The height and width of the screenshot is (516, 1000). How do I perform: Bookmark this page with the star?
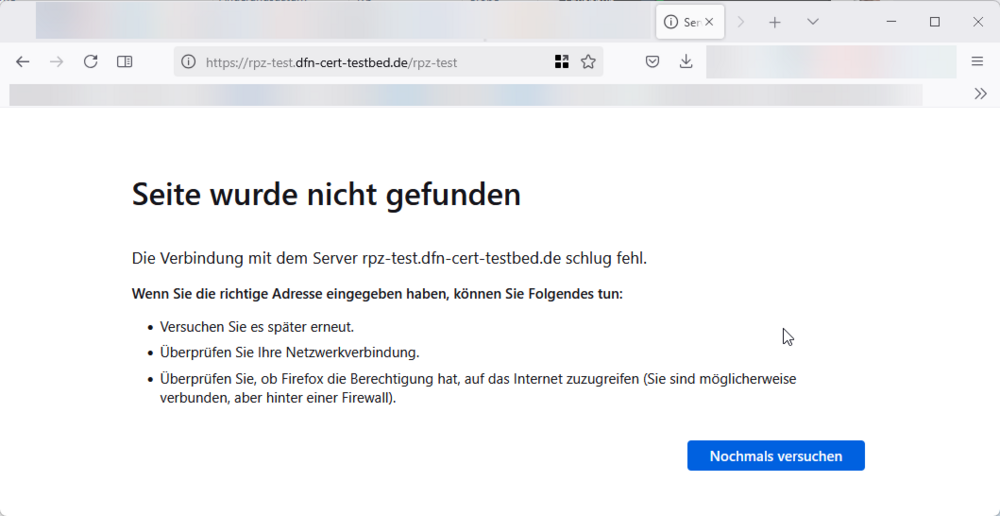588,62
